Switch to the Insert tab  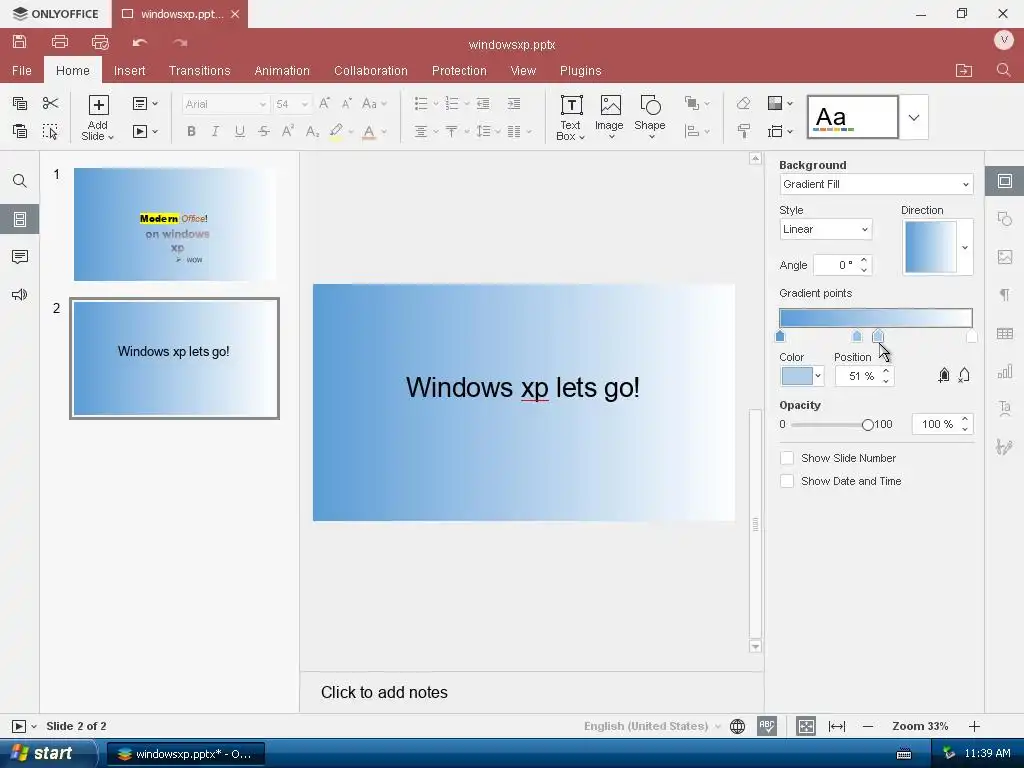coord(129,71)
